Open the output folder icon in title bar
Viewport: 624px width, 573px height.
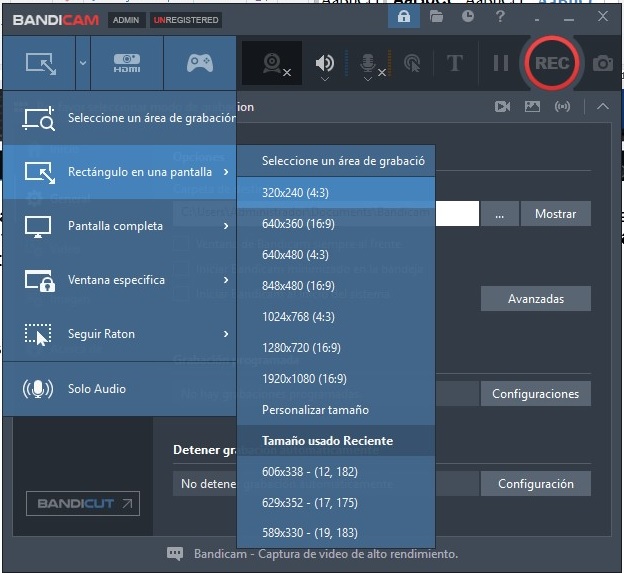pyautogui.click(x=436, y=17)
